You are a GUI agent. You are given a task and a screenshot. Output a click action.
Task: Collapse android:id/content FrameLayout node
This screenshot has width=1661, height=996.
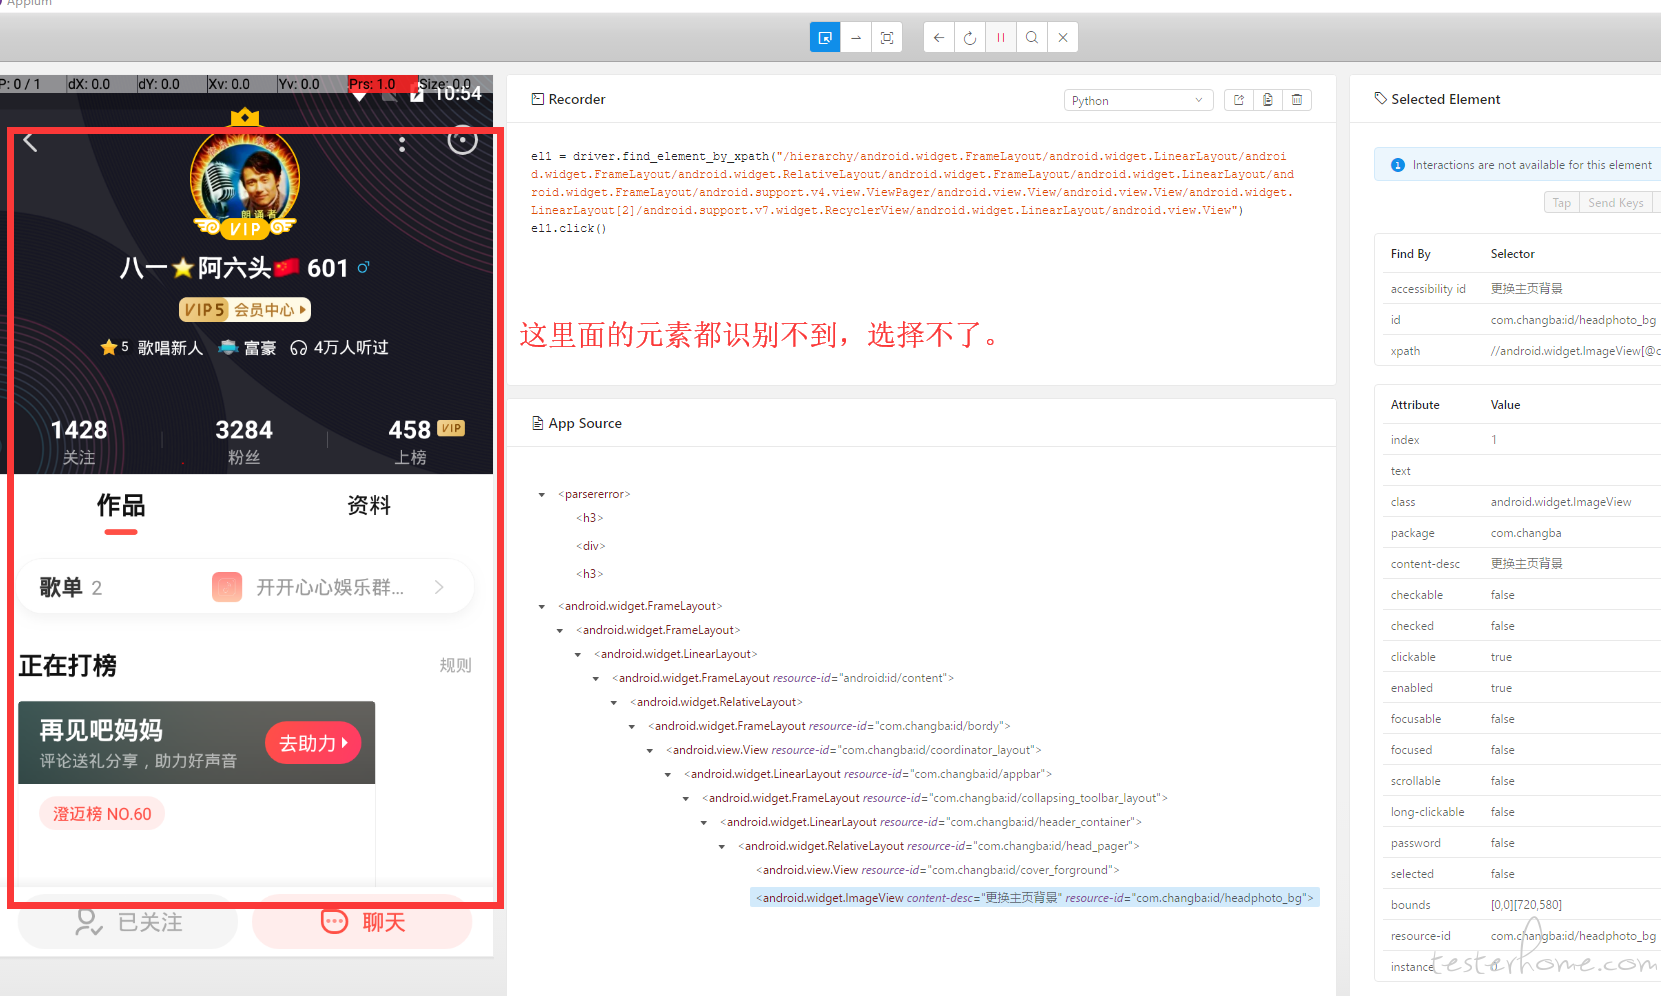[596, 679]
